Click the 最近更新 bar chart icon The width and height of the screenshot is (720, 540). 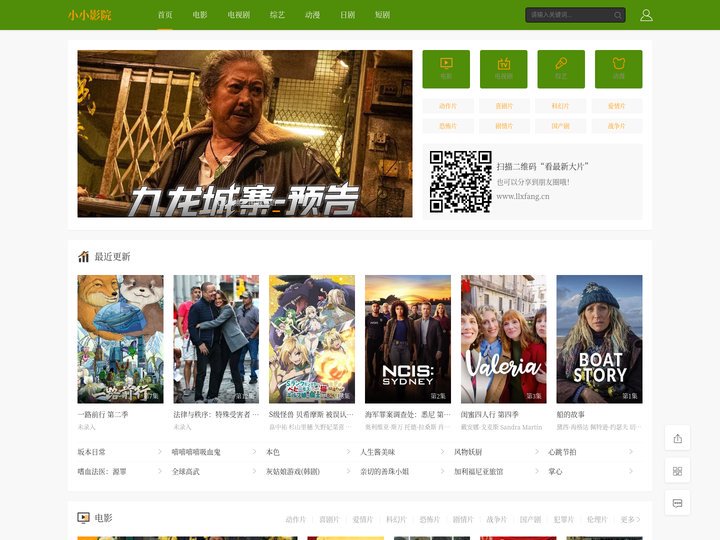coord(83,256)
